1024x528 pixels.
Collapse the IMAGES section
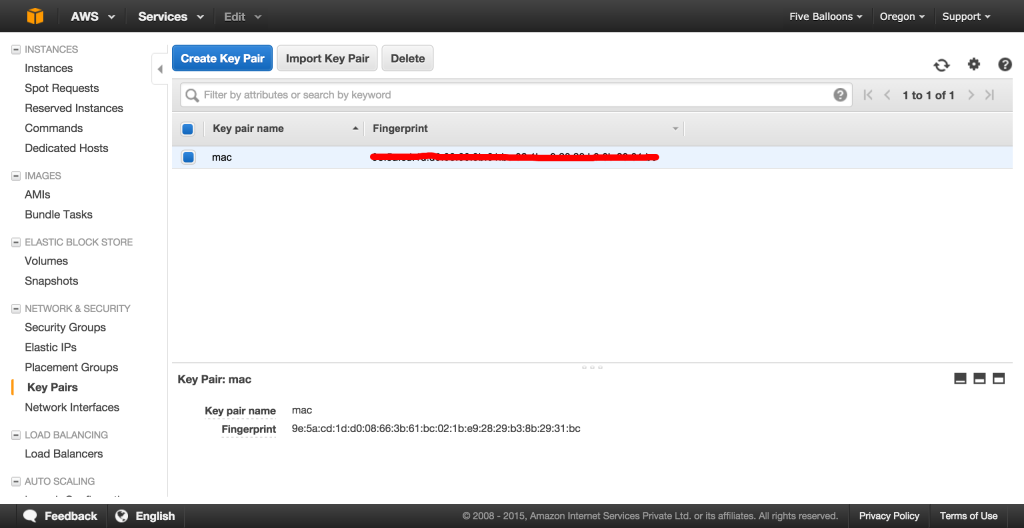(16, 176)
